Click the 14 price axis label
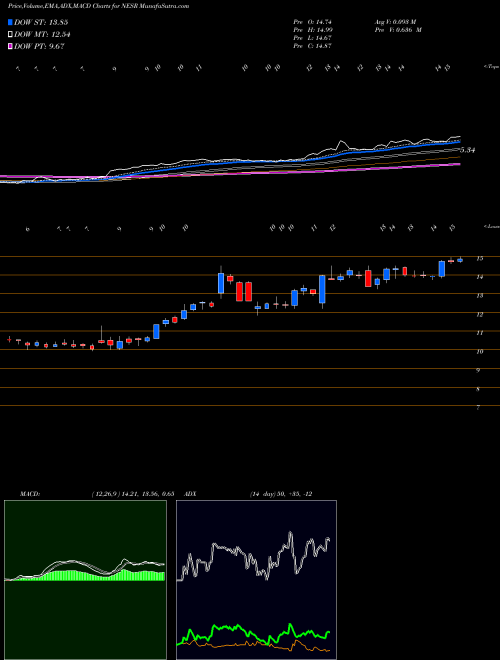This screenshot has height=660, width=500. (x=479, y=277)
